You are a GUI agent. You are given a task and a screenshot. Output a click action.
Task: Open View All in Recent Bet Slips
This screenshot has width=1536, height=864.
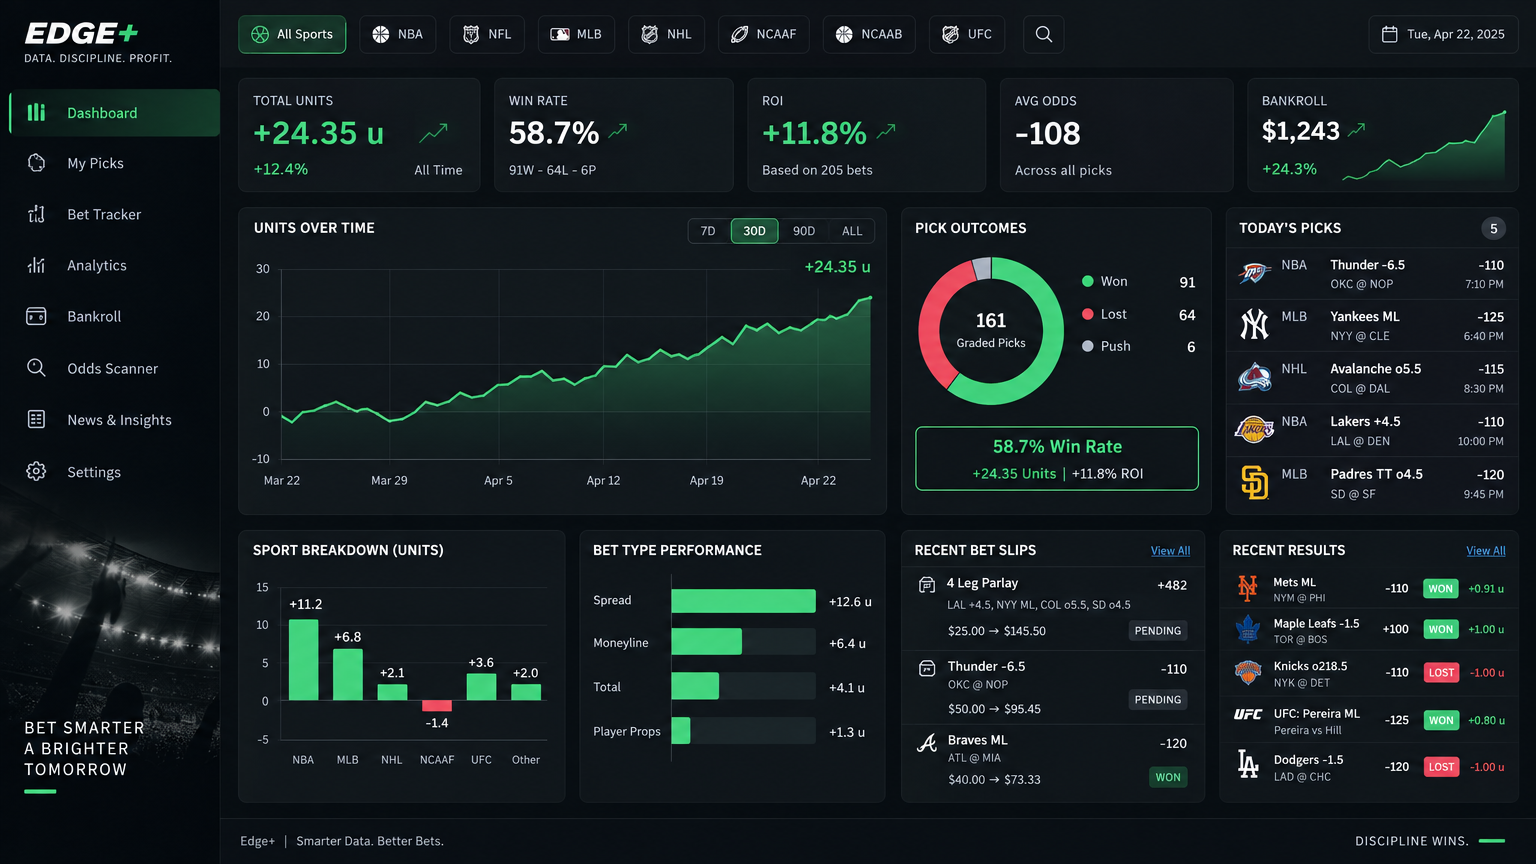(x=1170, y=551)
